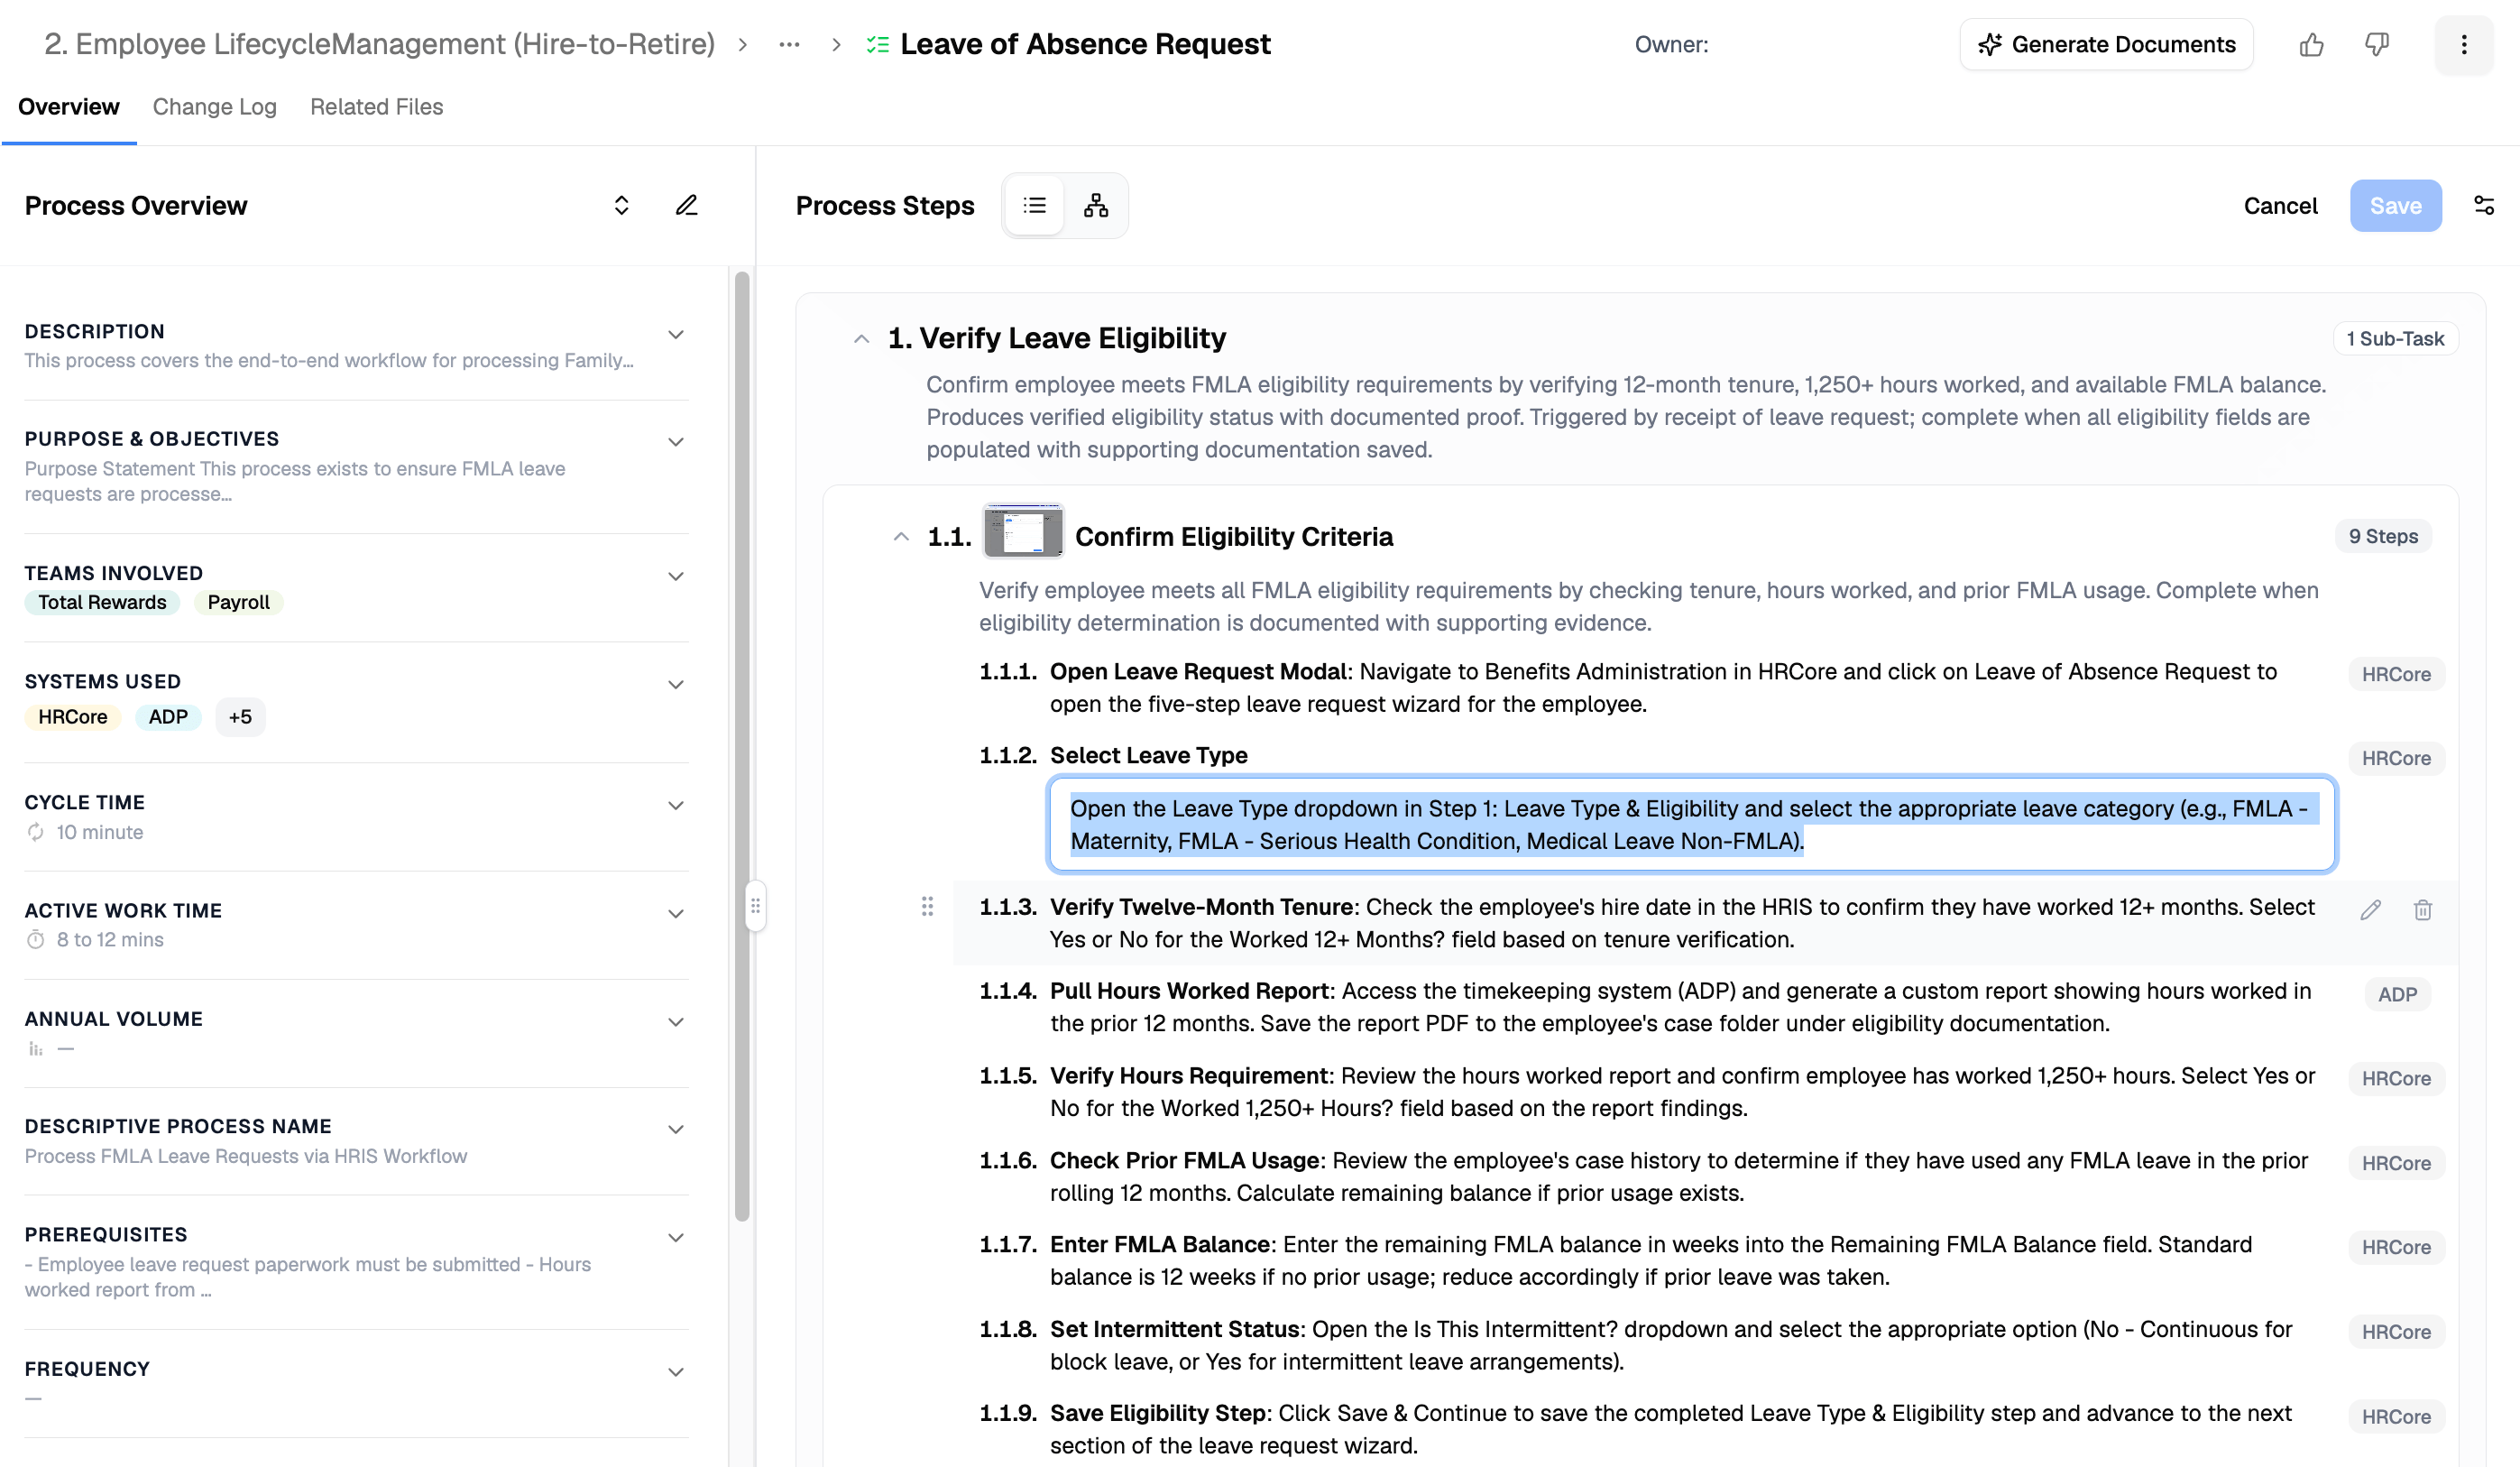2520x1467 pixels.
Task: Click the left panel vertical scrollbar
Action: click(x=741, y=746)
